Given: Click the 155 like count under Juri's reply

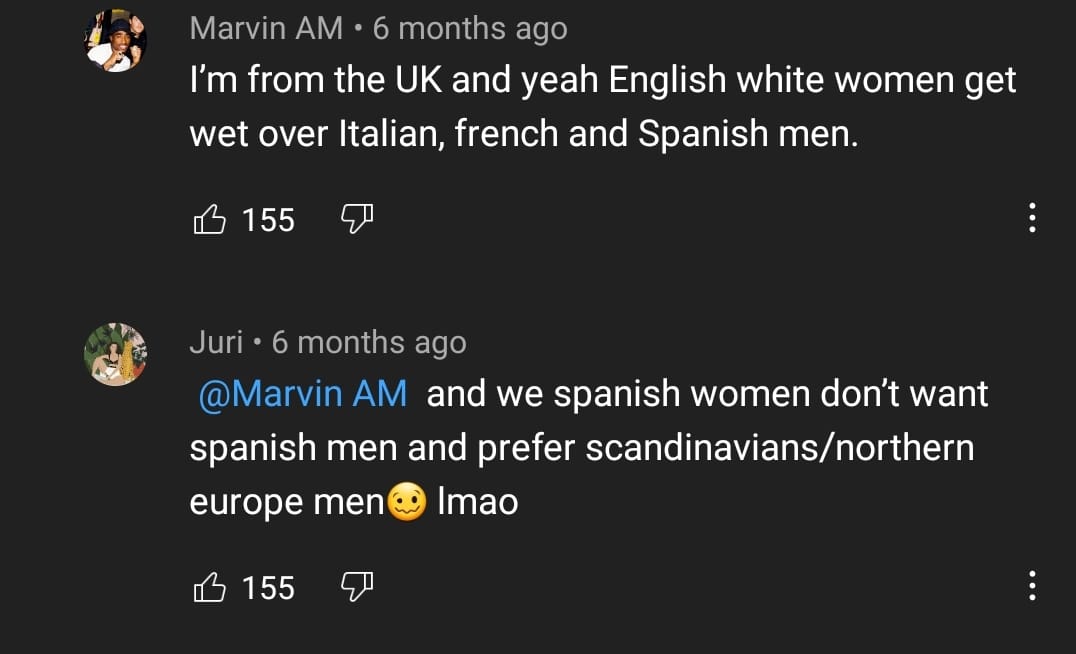Looking at the screenshot, I should 268,588.
